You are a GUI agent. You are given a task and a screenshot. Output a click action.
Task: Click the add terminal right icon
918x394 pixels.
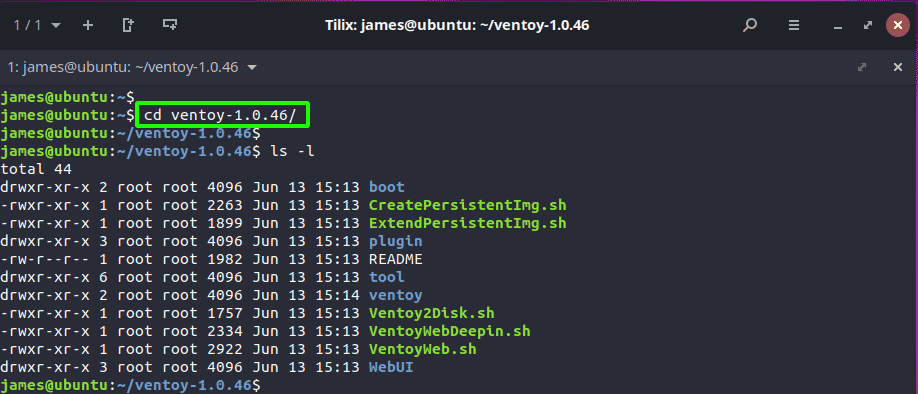128,25
